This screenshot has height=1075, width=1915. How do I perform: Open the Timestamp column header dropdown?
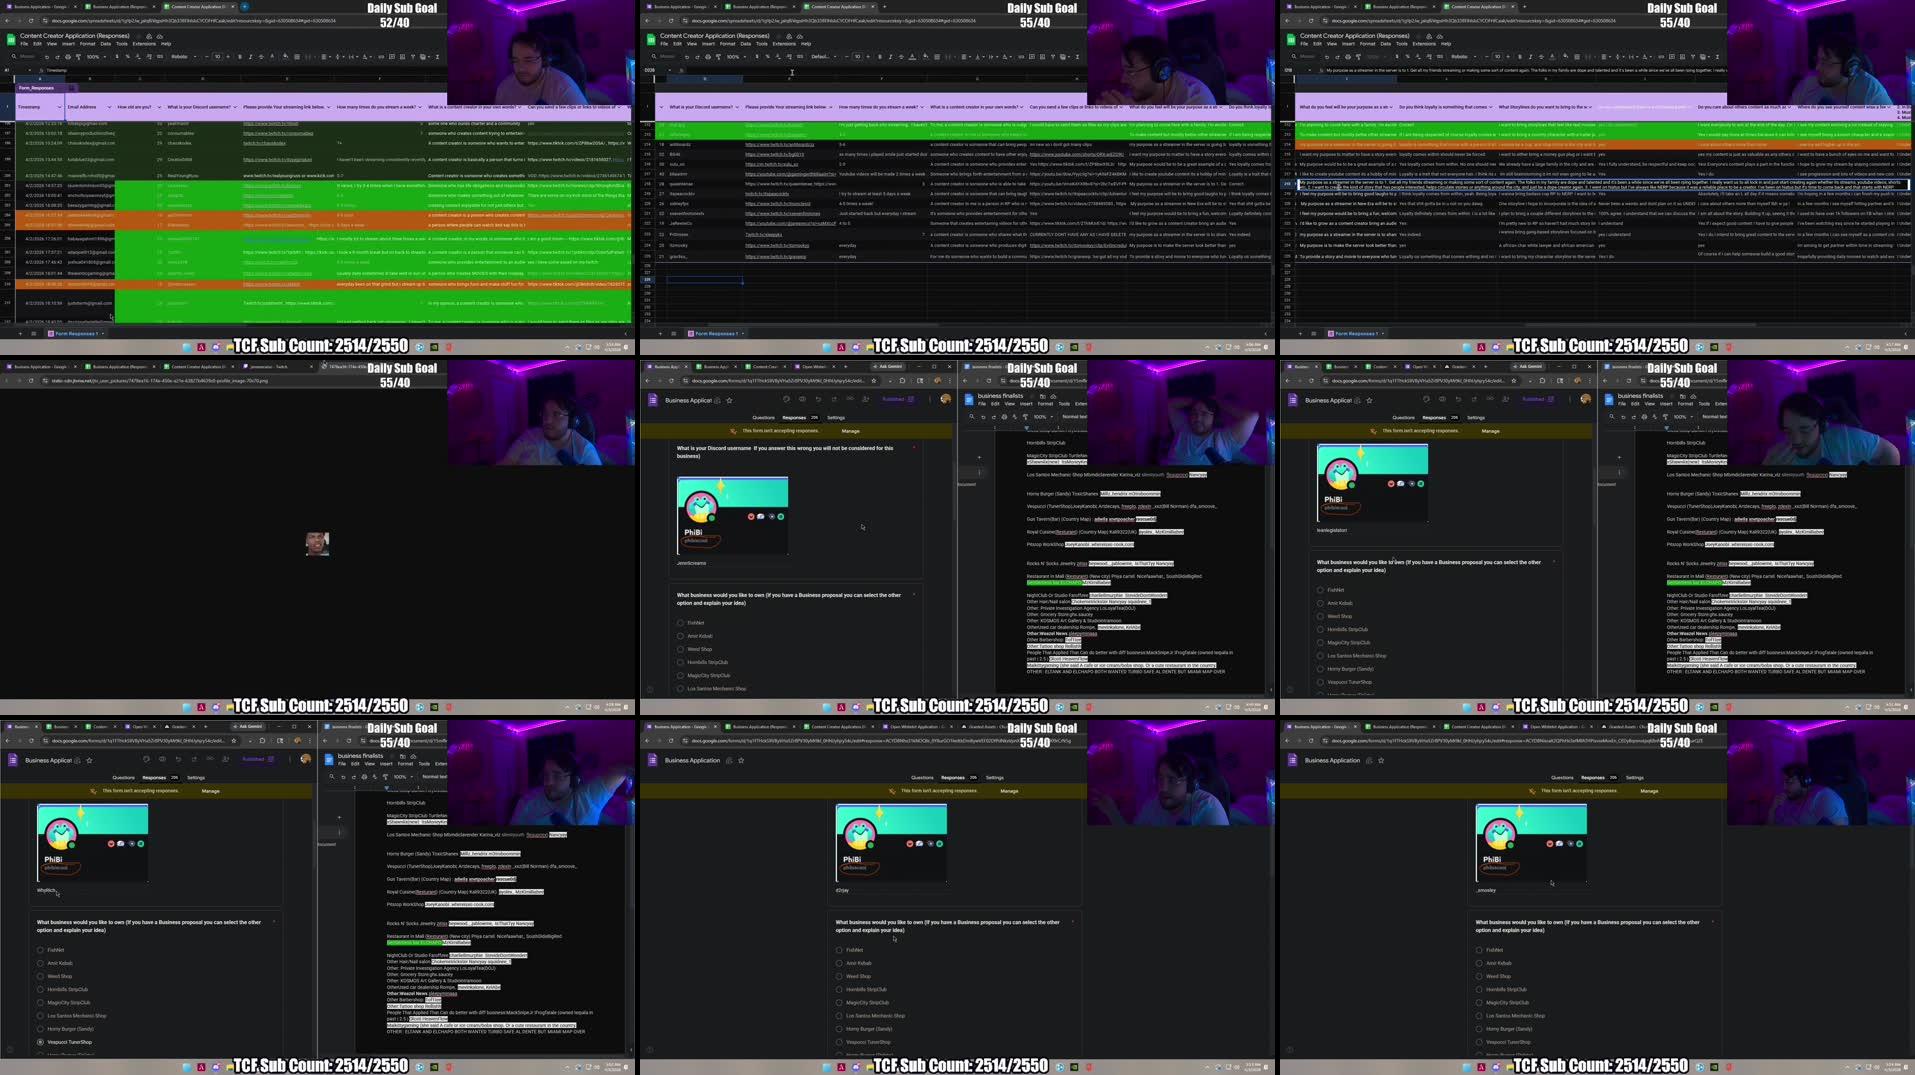tap(60, 107)
